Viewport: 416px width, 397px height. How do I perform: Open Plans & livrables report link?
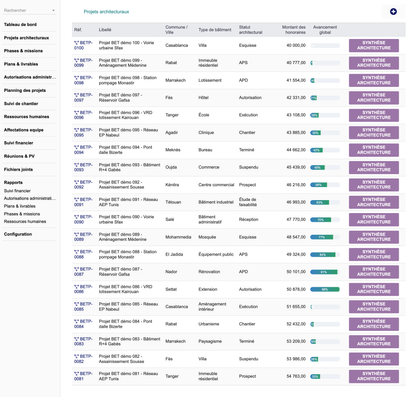[20, 206]
